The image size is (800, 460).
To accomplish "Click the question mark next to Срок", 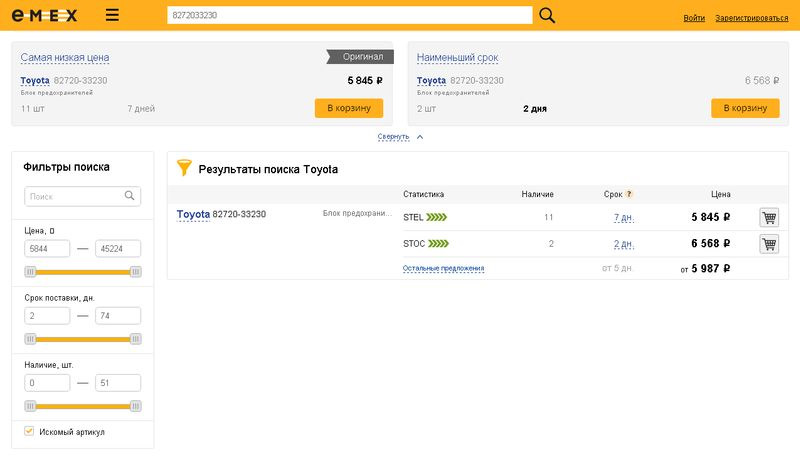I will [x=629, y=194].
